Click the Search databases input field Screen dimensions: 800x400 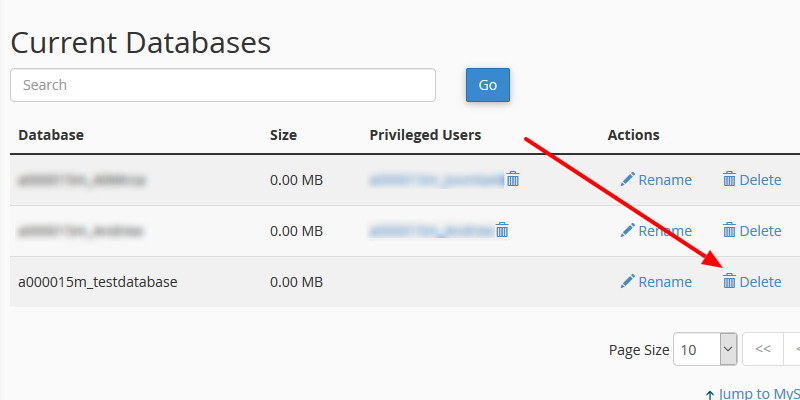coord(222,85)
